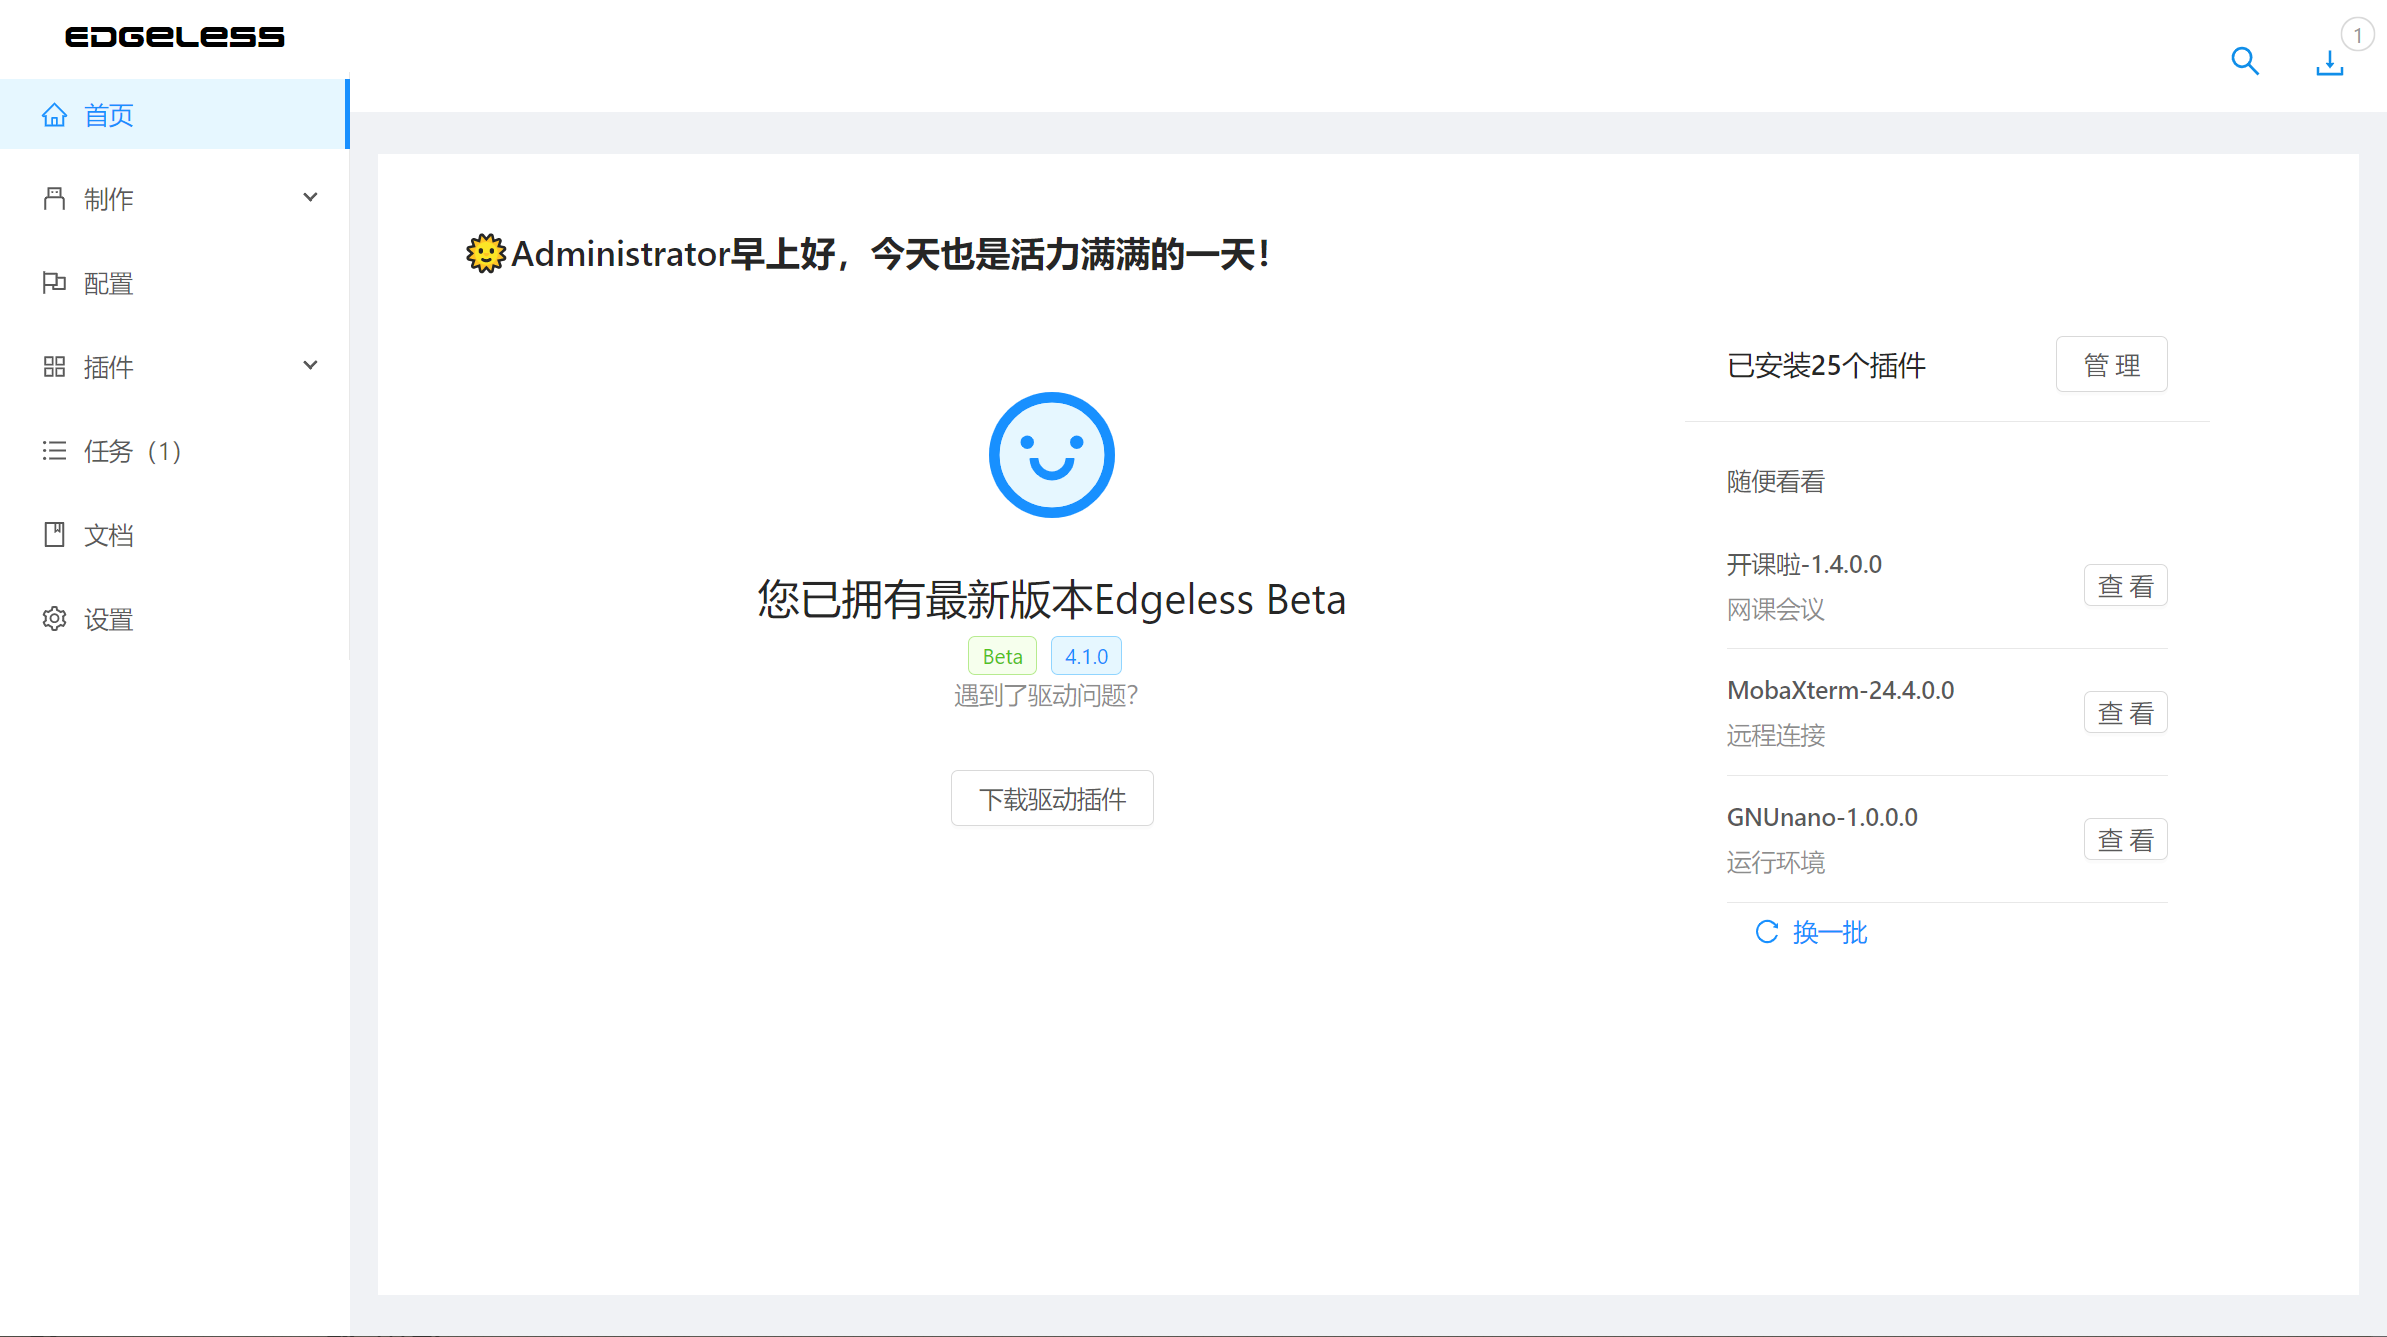This screenshot has height=1337, width=2387.
Task: Open the 任务 (1) menu item
Action: [174, 451]
